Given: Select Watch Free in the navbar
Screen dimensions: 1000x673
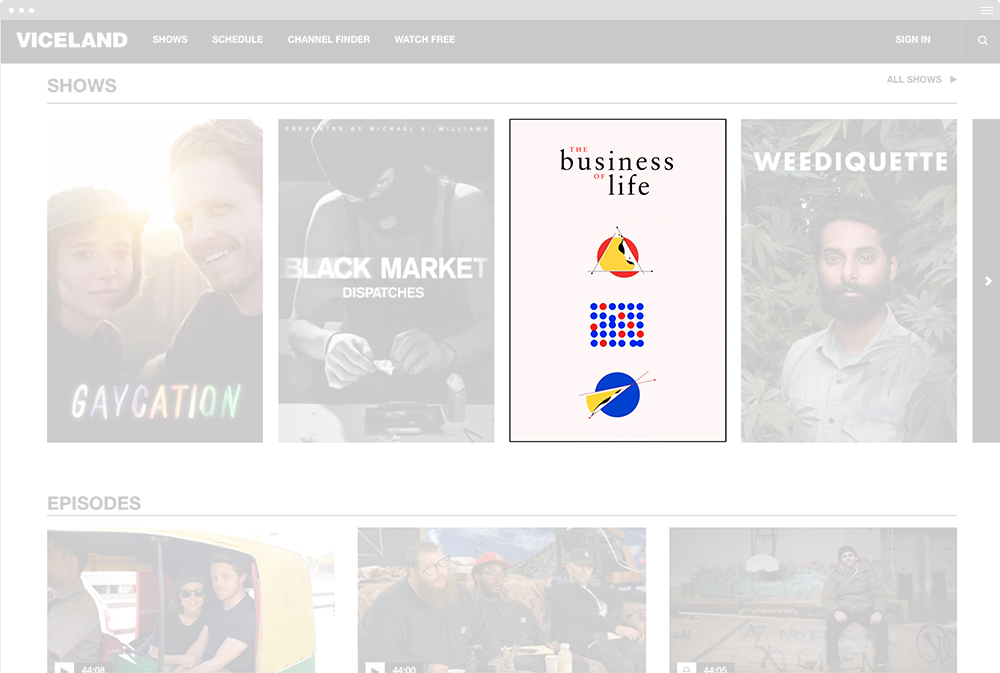Looking at the screenshot, I should pos(425,40).
